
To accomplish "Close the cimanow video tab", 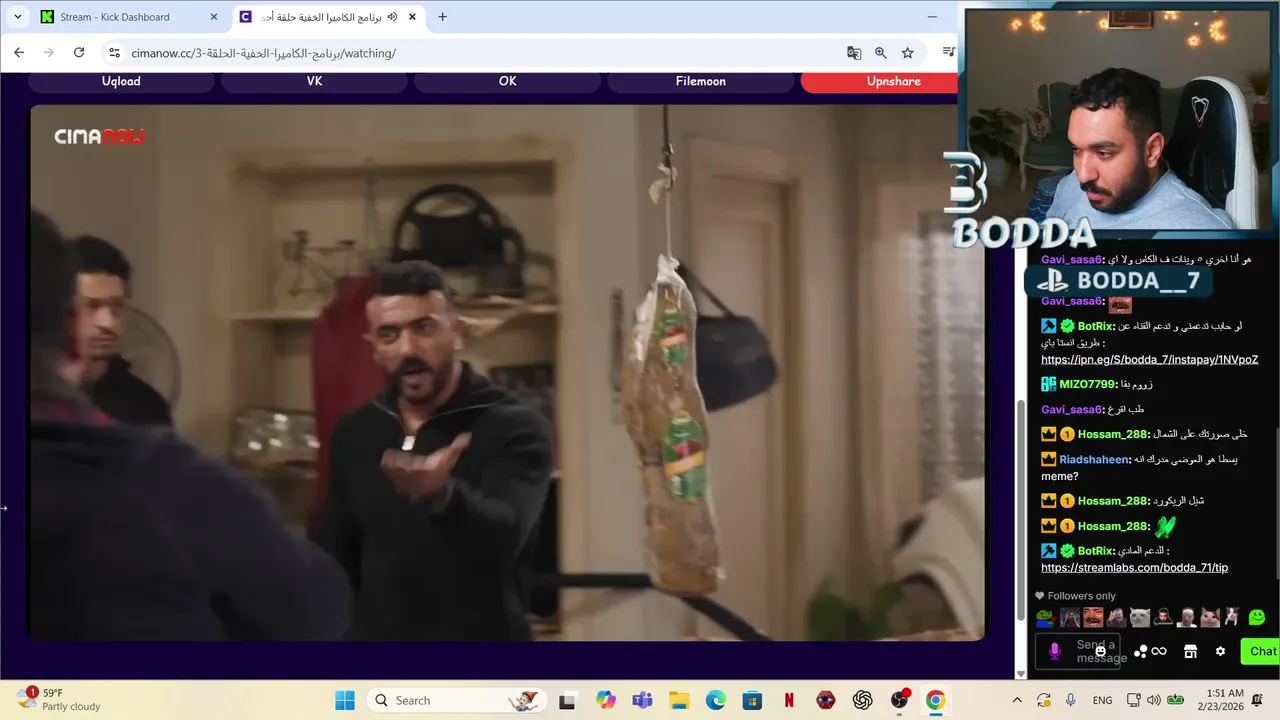I will pos(412,17).
